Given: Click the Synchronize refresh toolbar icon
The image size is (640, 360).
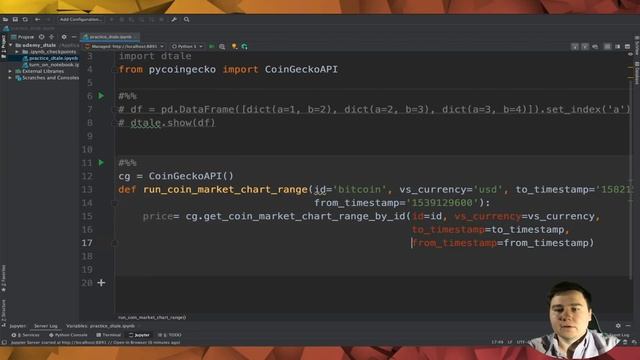Looking at the screenshot, I should tap(25, 19).
